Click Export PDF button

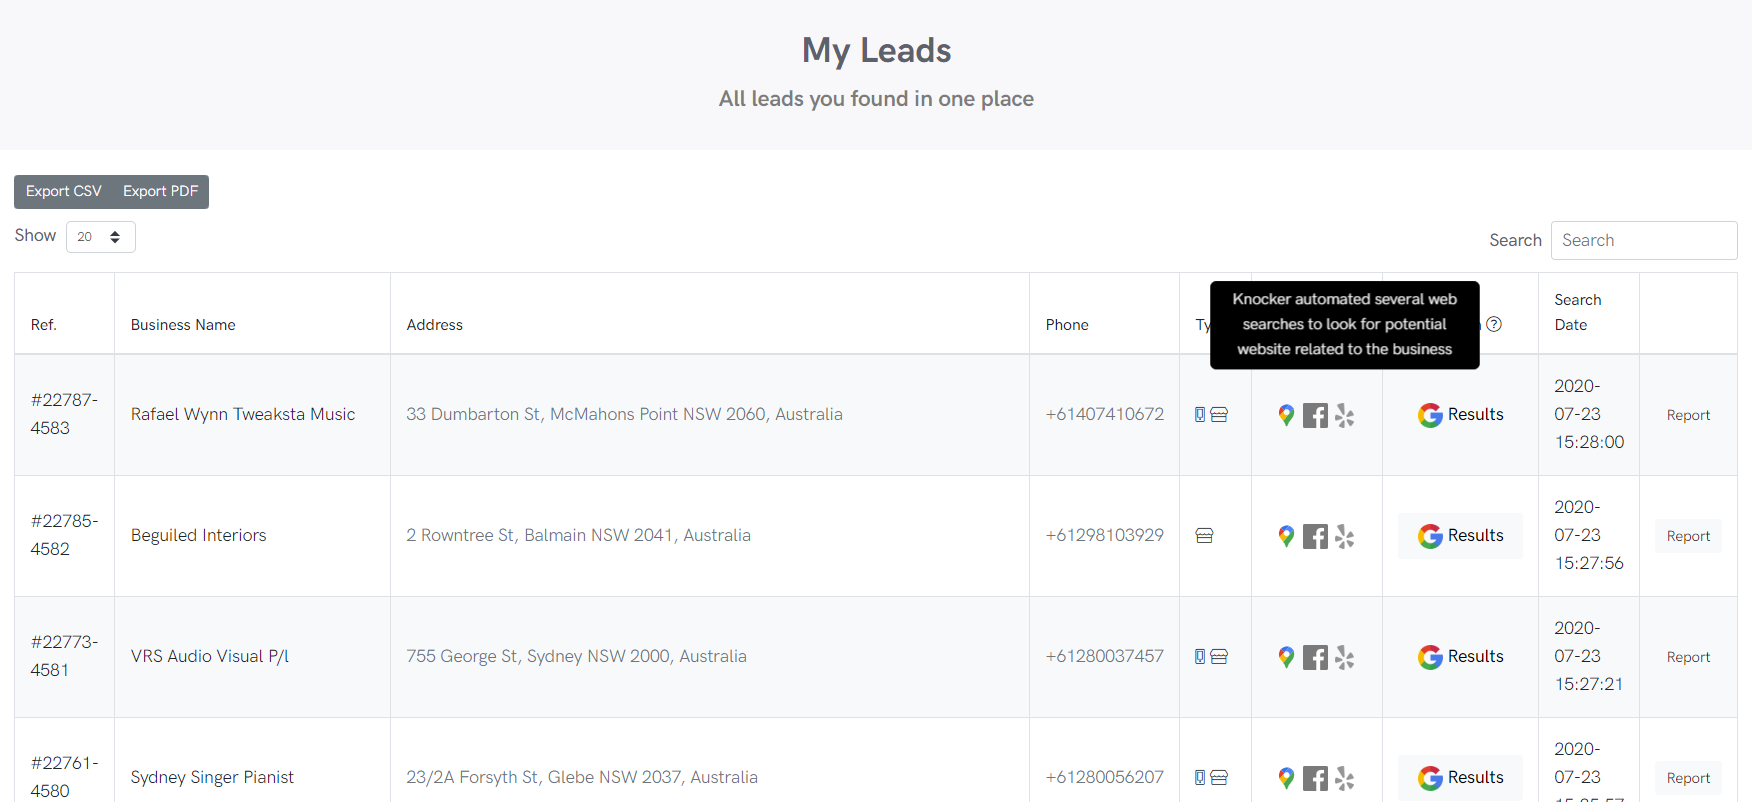tap(160, 191)
